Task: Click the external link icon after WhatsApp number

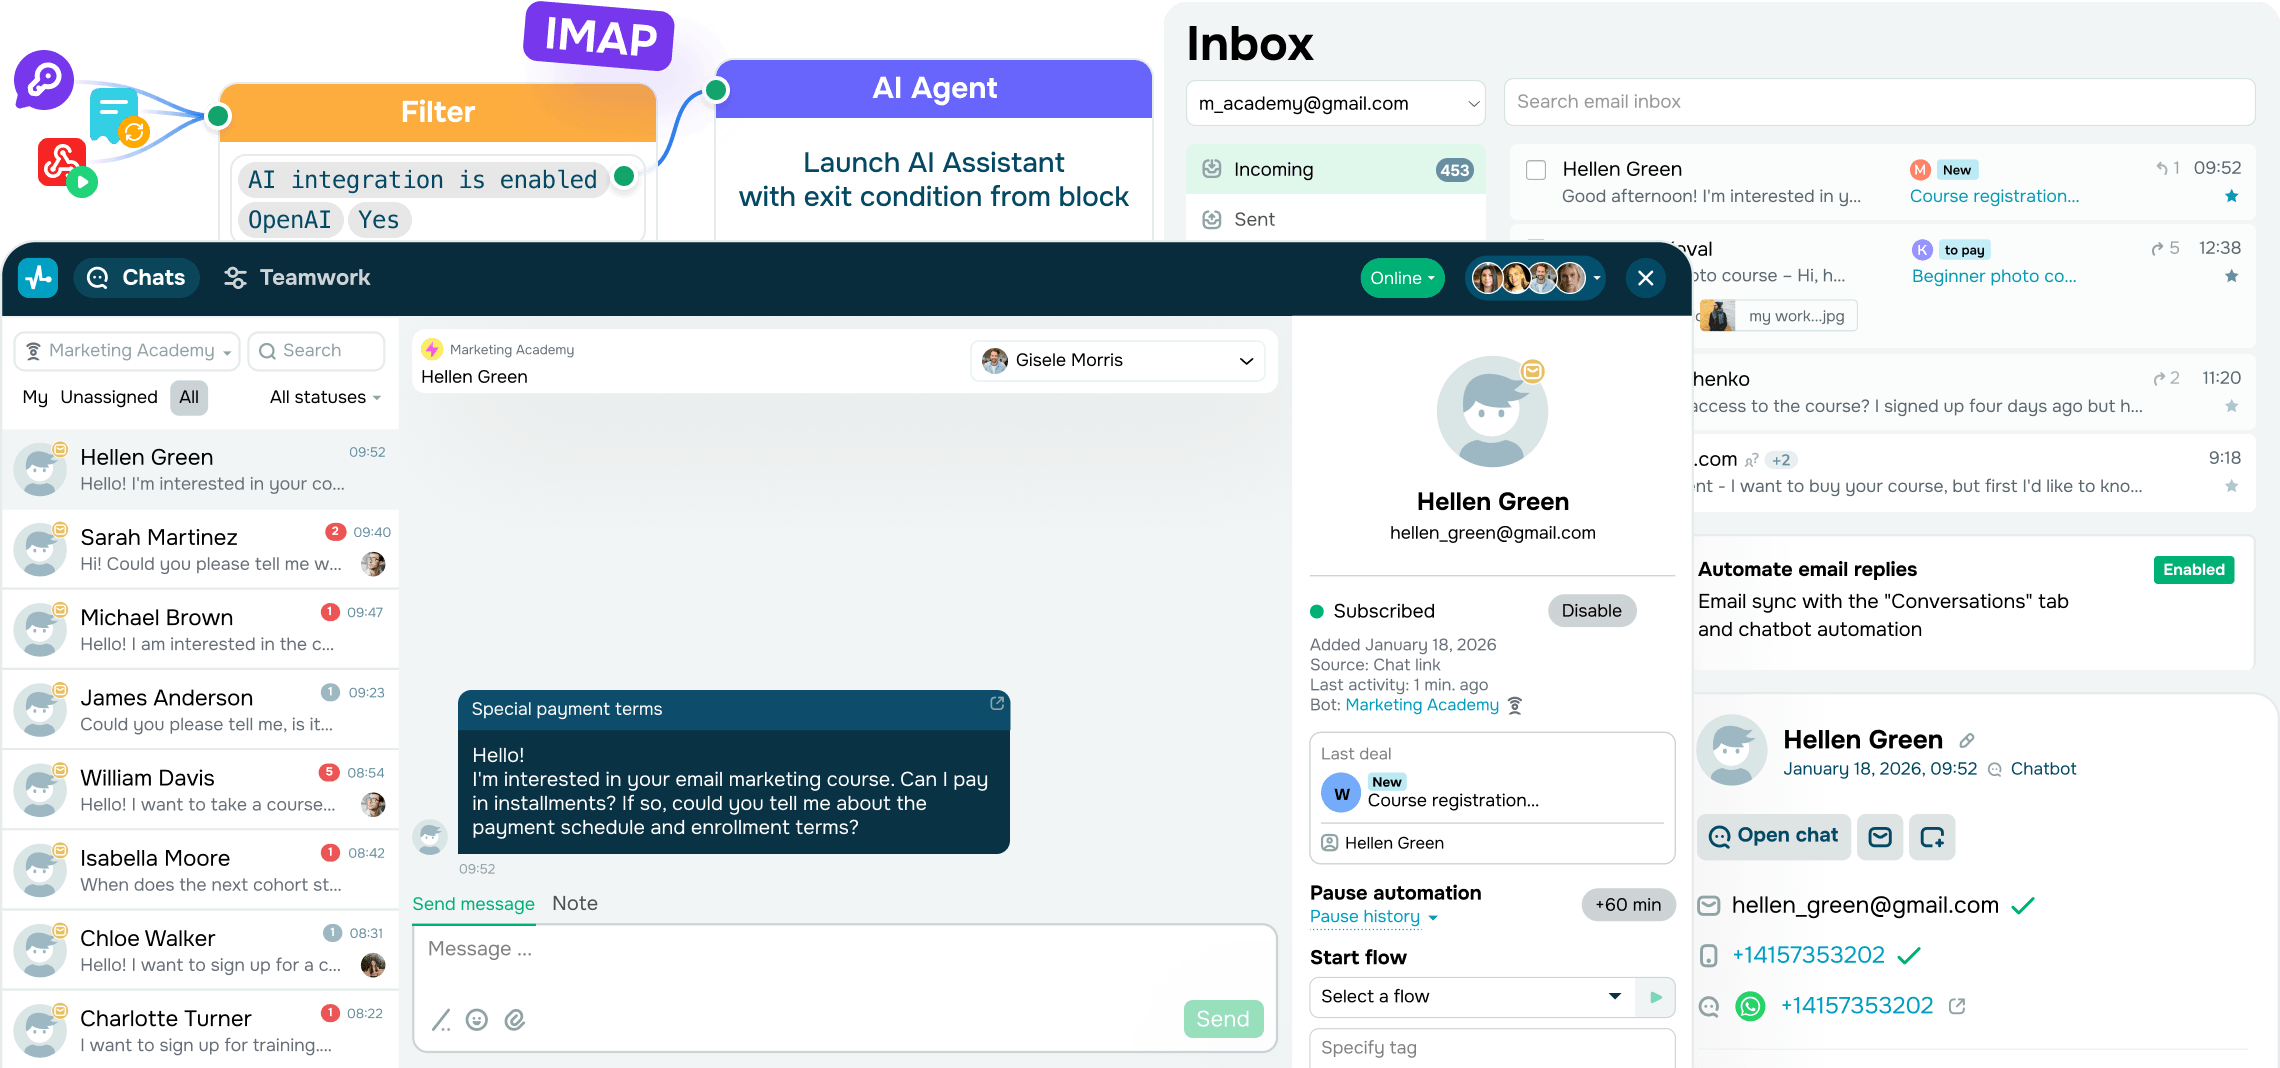Action: (1957, 1006)
